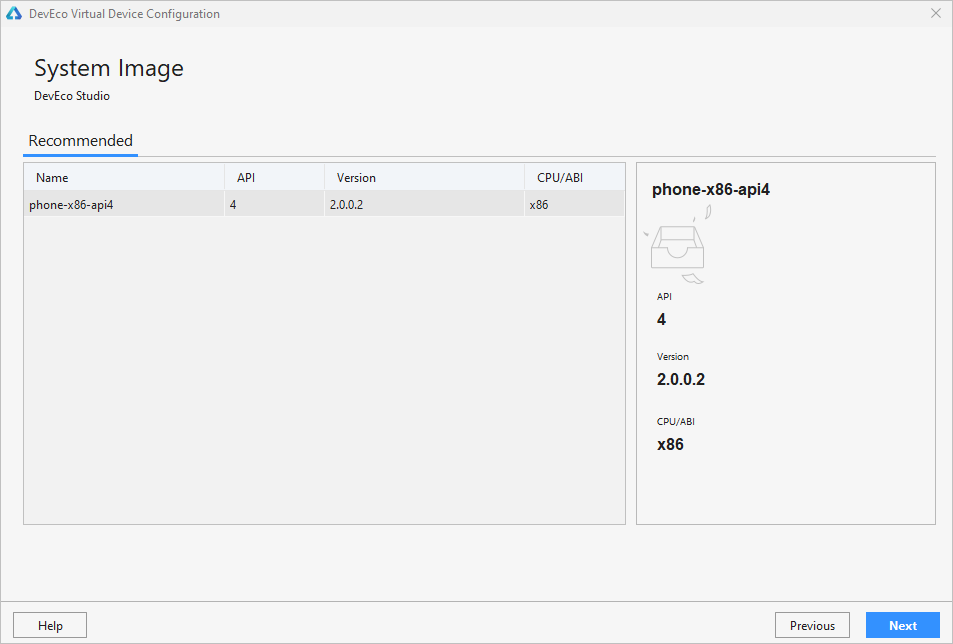Image resolution: width=953 pixels, height=644 pixels.
Task: Click the phone-x86-api4 title in details panel
Action: coord(710,189)
